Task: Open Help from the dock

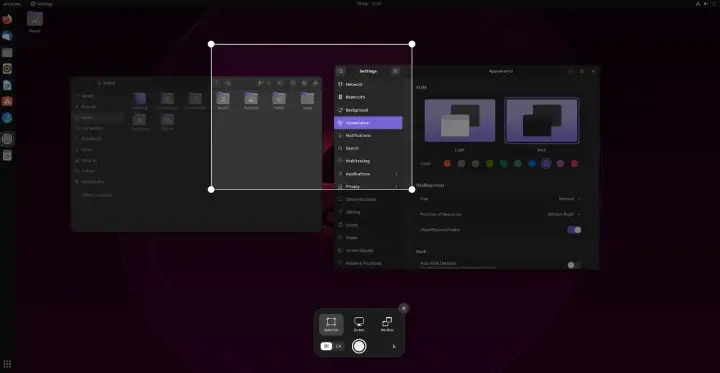Action: [x=7, y=118]
